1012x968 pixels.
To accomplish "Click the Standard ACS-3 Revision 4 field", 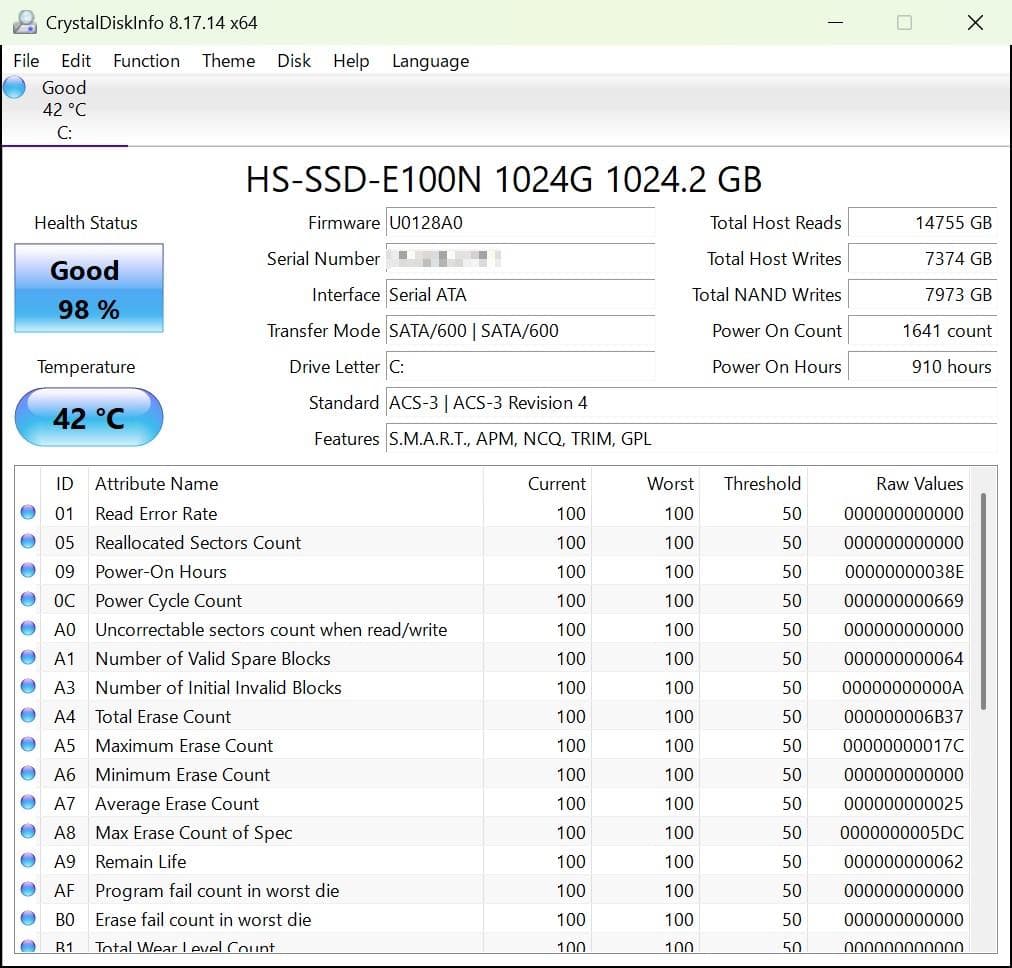I will click(691, 403).
